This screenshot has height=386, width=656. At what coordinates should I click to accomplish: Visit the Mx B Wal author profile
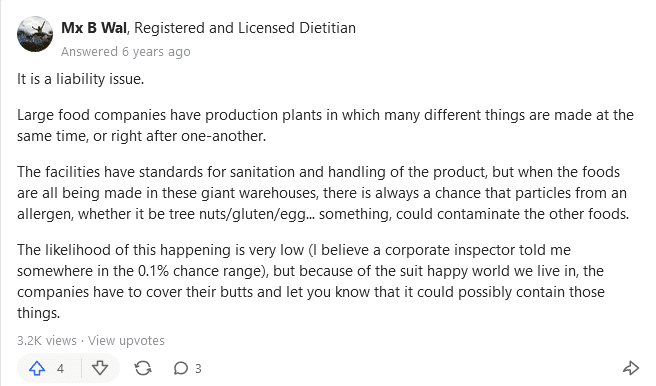[x=94, y=28]
